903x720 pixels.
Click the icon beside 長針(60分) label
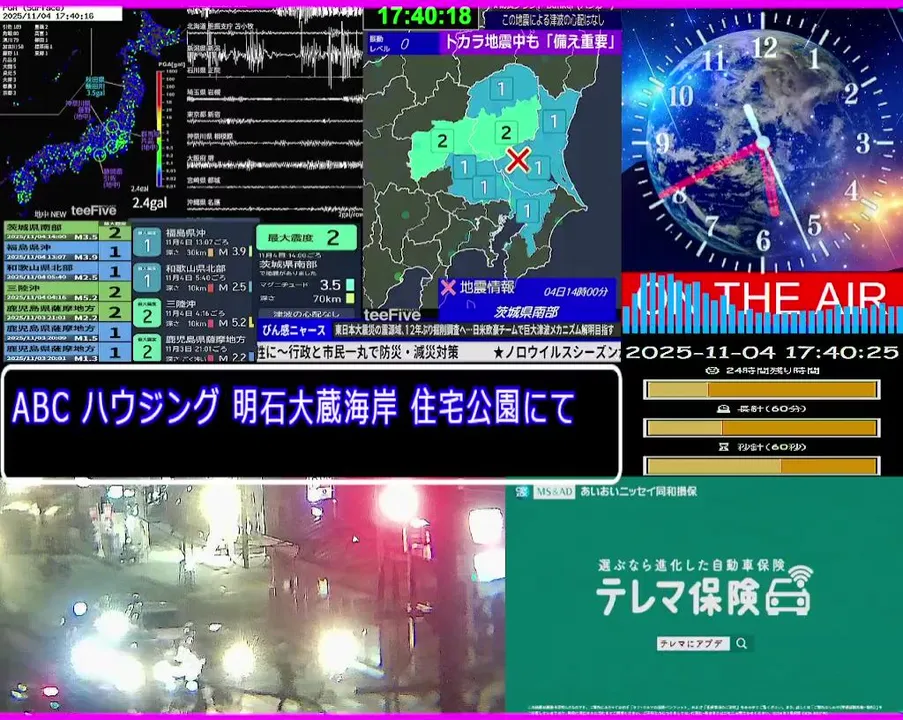click(723, 409)
